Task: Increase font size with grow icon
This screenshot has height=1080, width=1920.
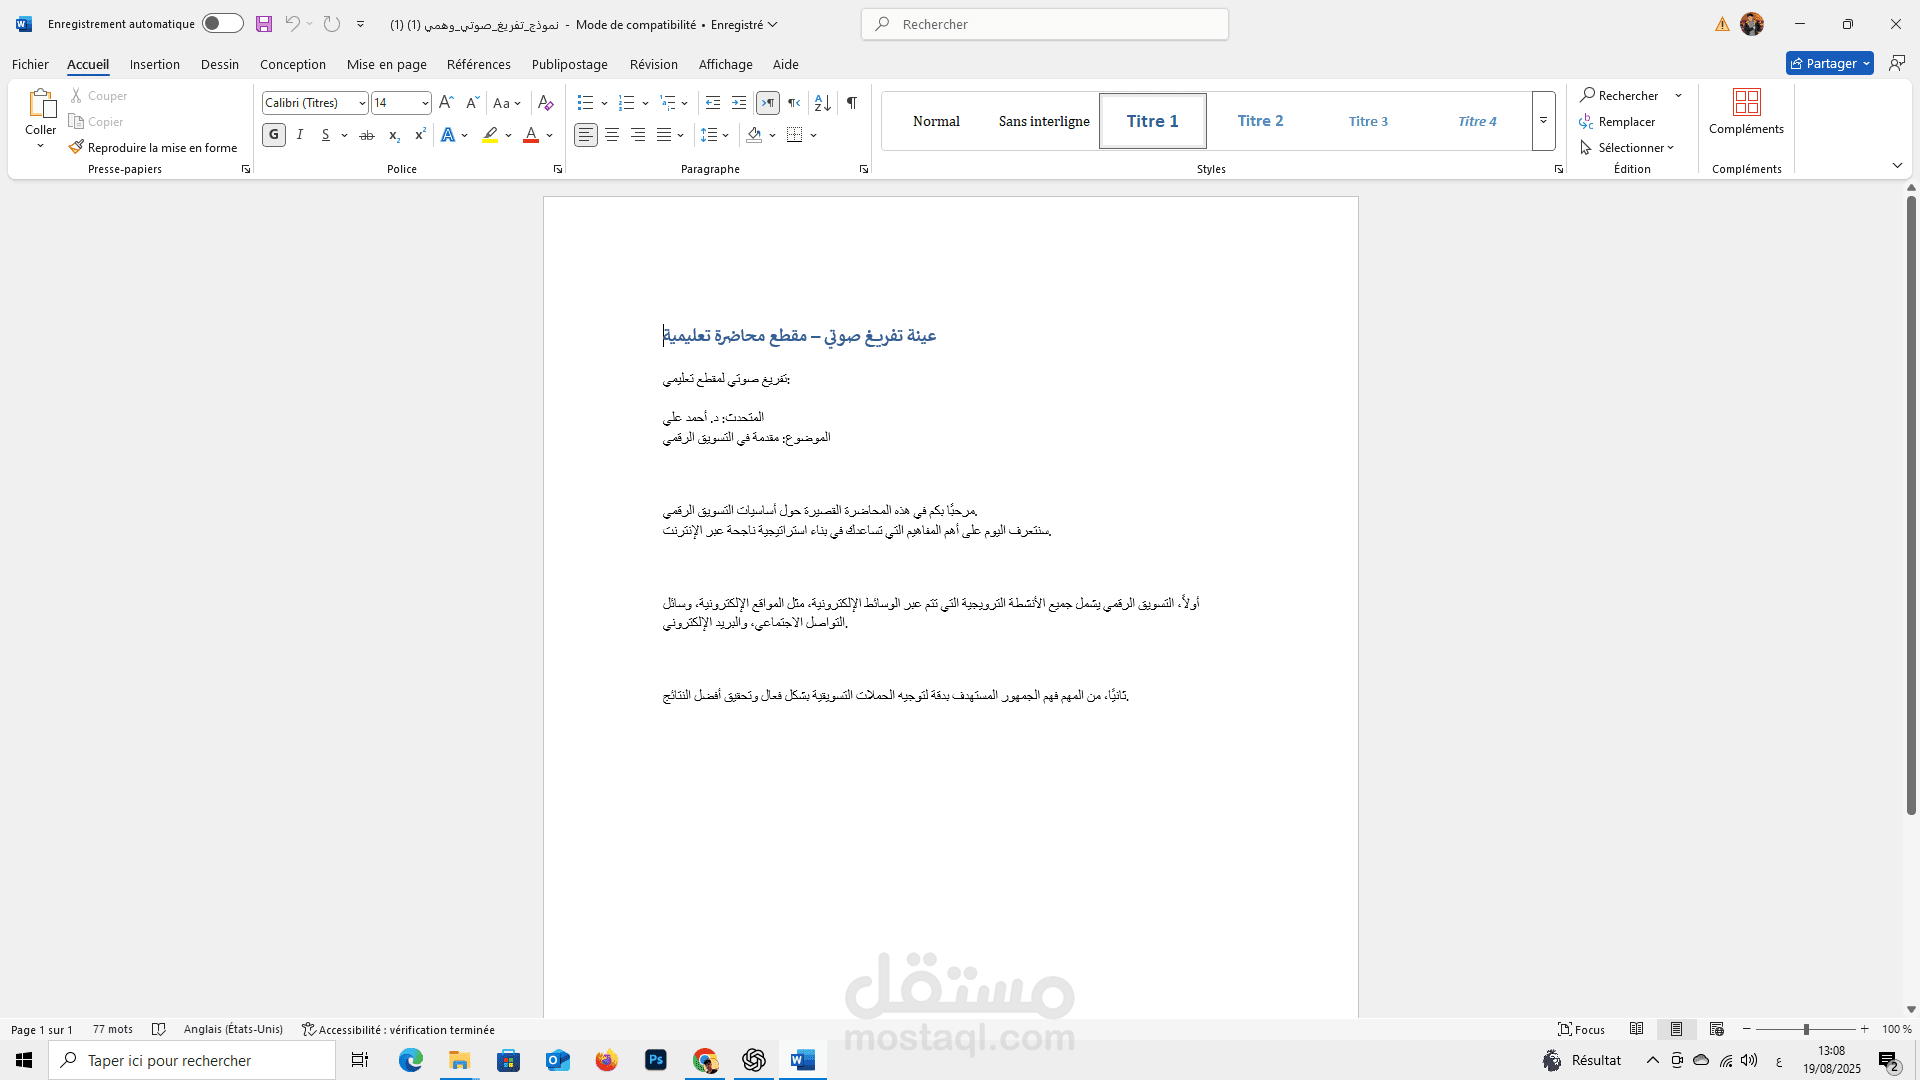Action: tap(446, 103)
